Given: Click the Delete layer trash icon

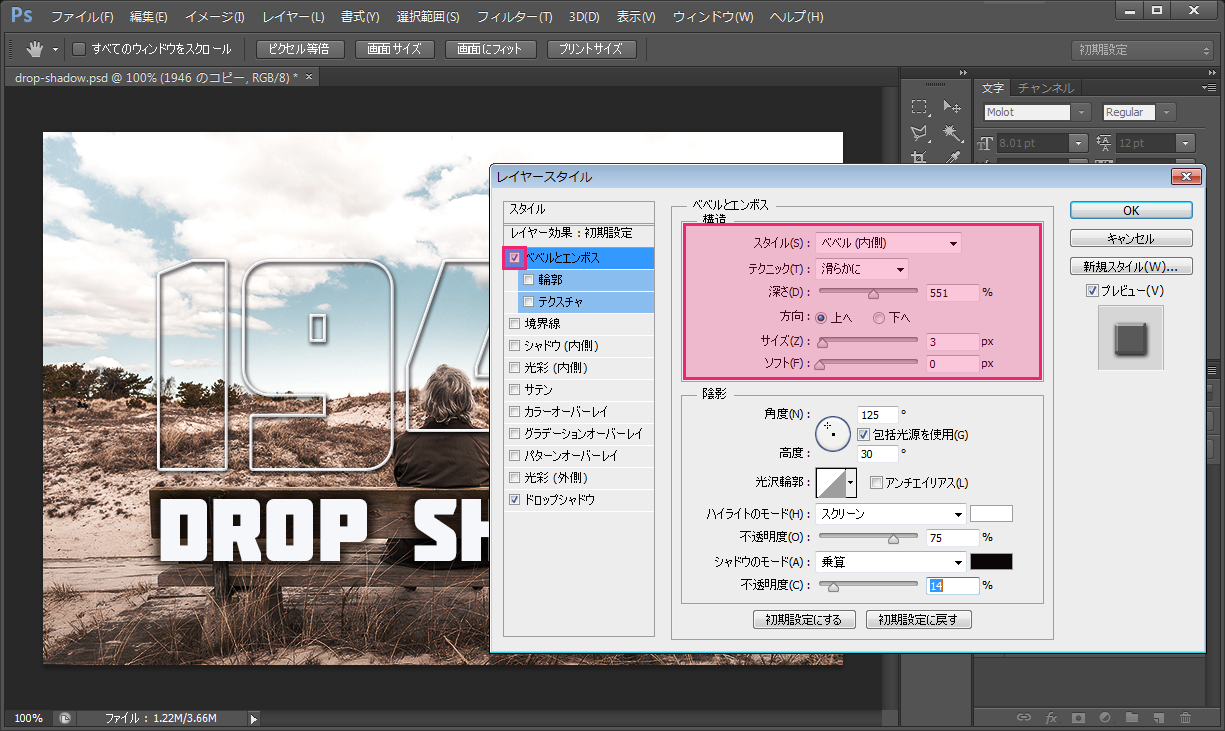Looking at the screenshot, I should click(1185, 717).
